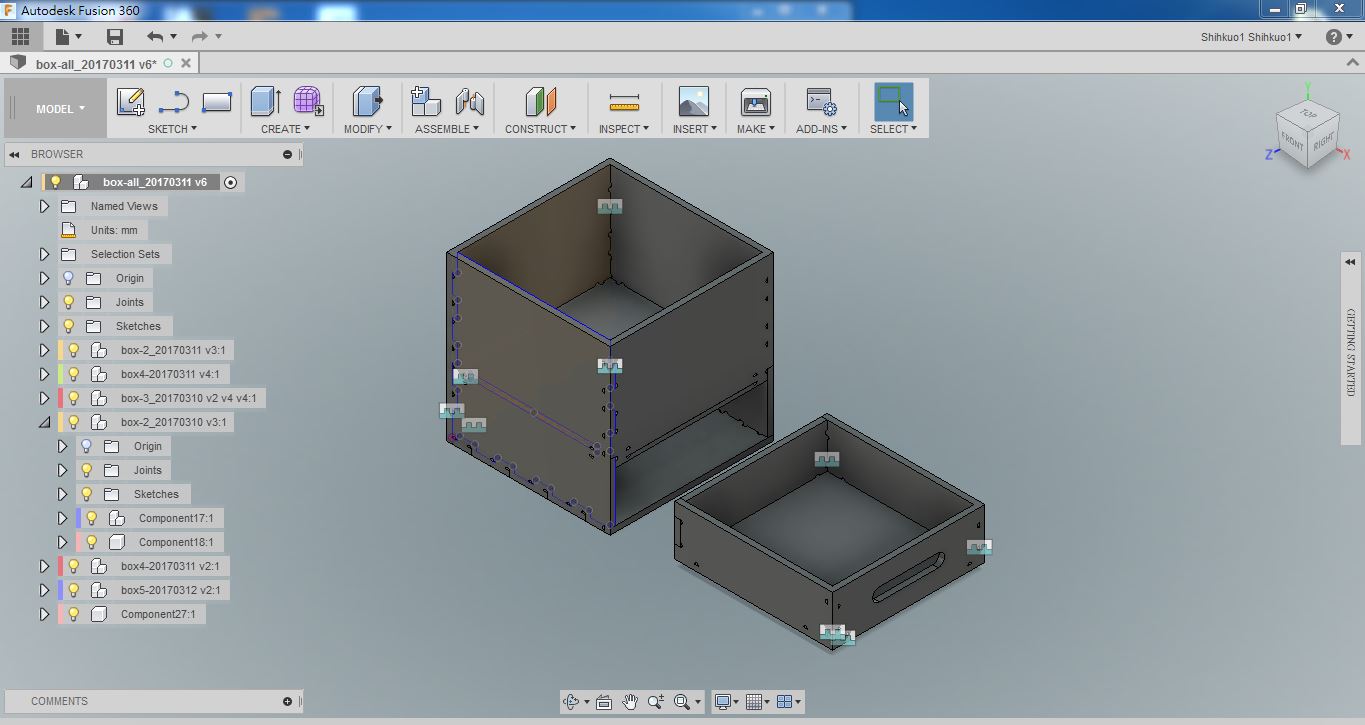Open the 3D Print icon under Make
The height and width of the screenshot is (725, 1365).
(x=755, y=102)
